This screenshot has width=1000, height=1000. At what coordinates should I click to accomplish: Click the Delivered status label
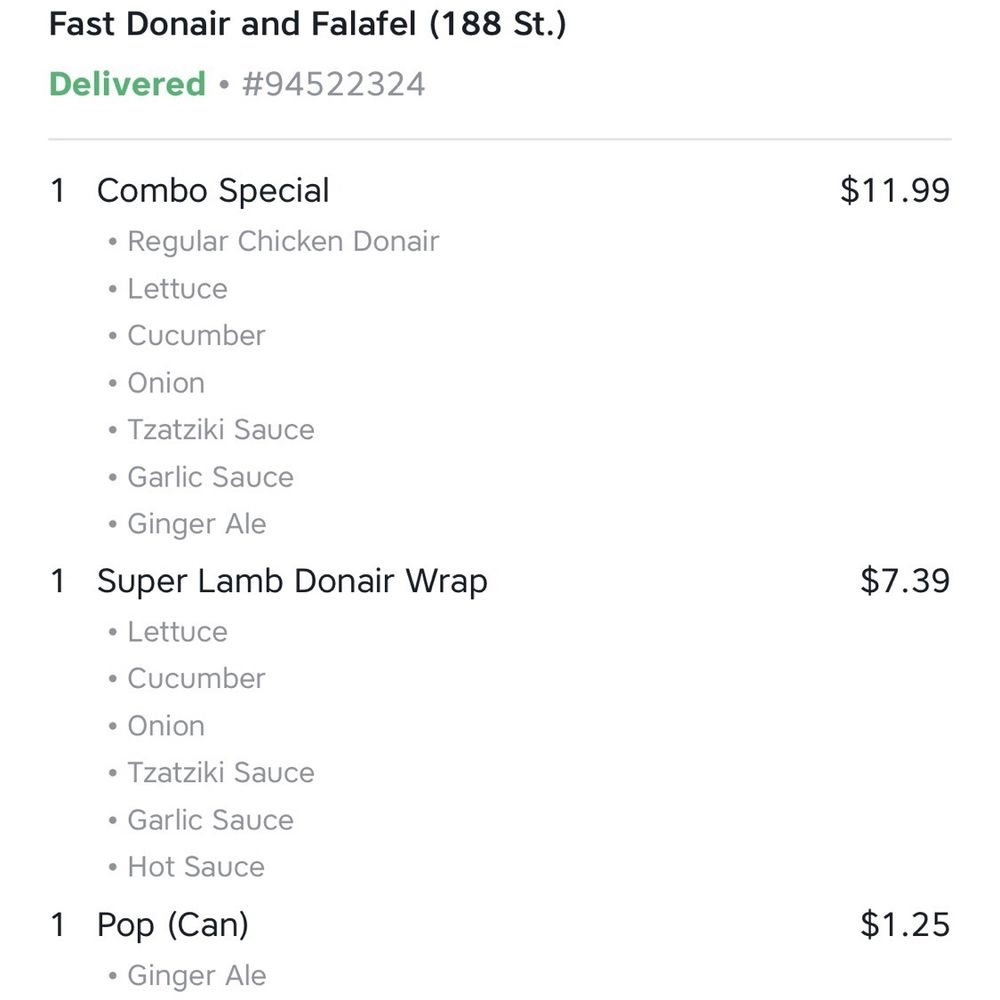click(x=128, y=84)
